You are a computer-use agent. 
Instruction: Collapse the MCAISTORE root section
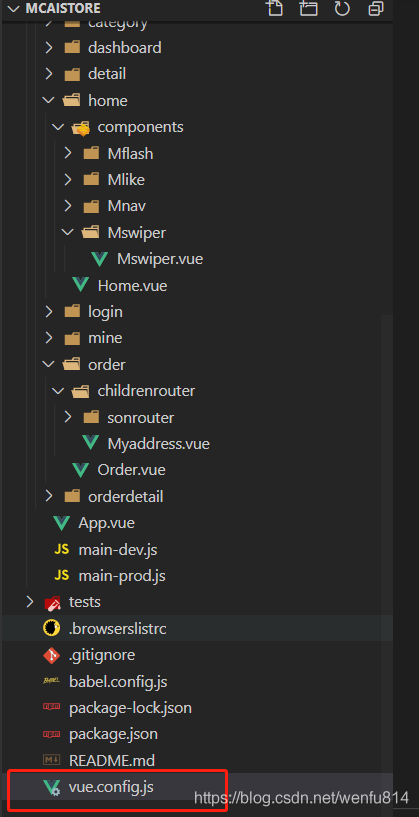[x=13, y=8]
